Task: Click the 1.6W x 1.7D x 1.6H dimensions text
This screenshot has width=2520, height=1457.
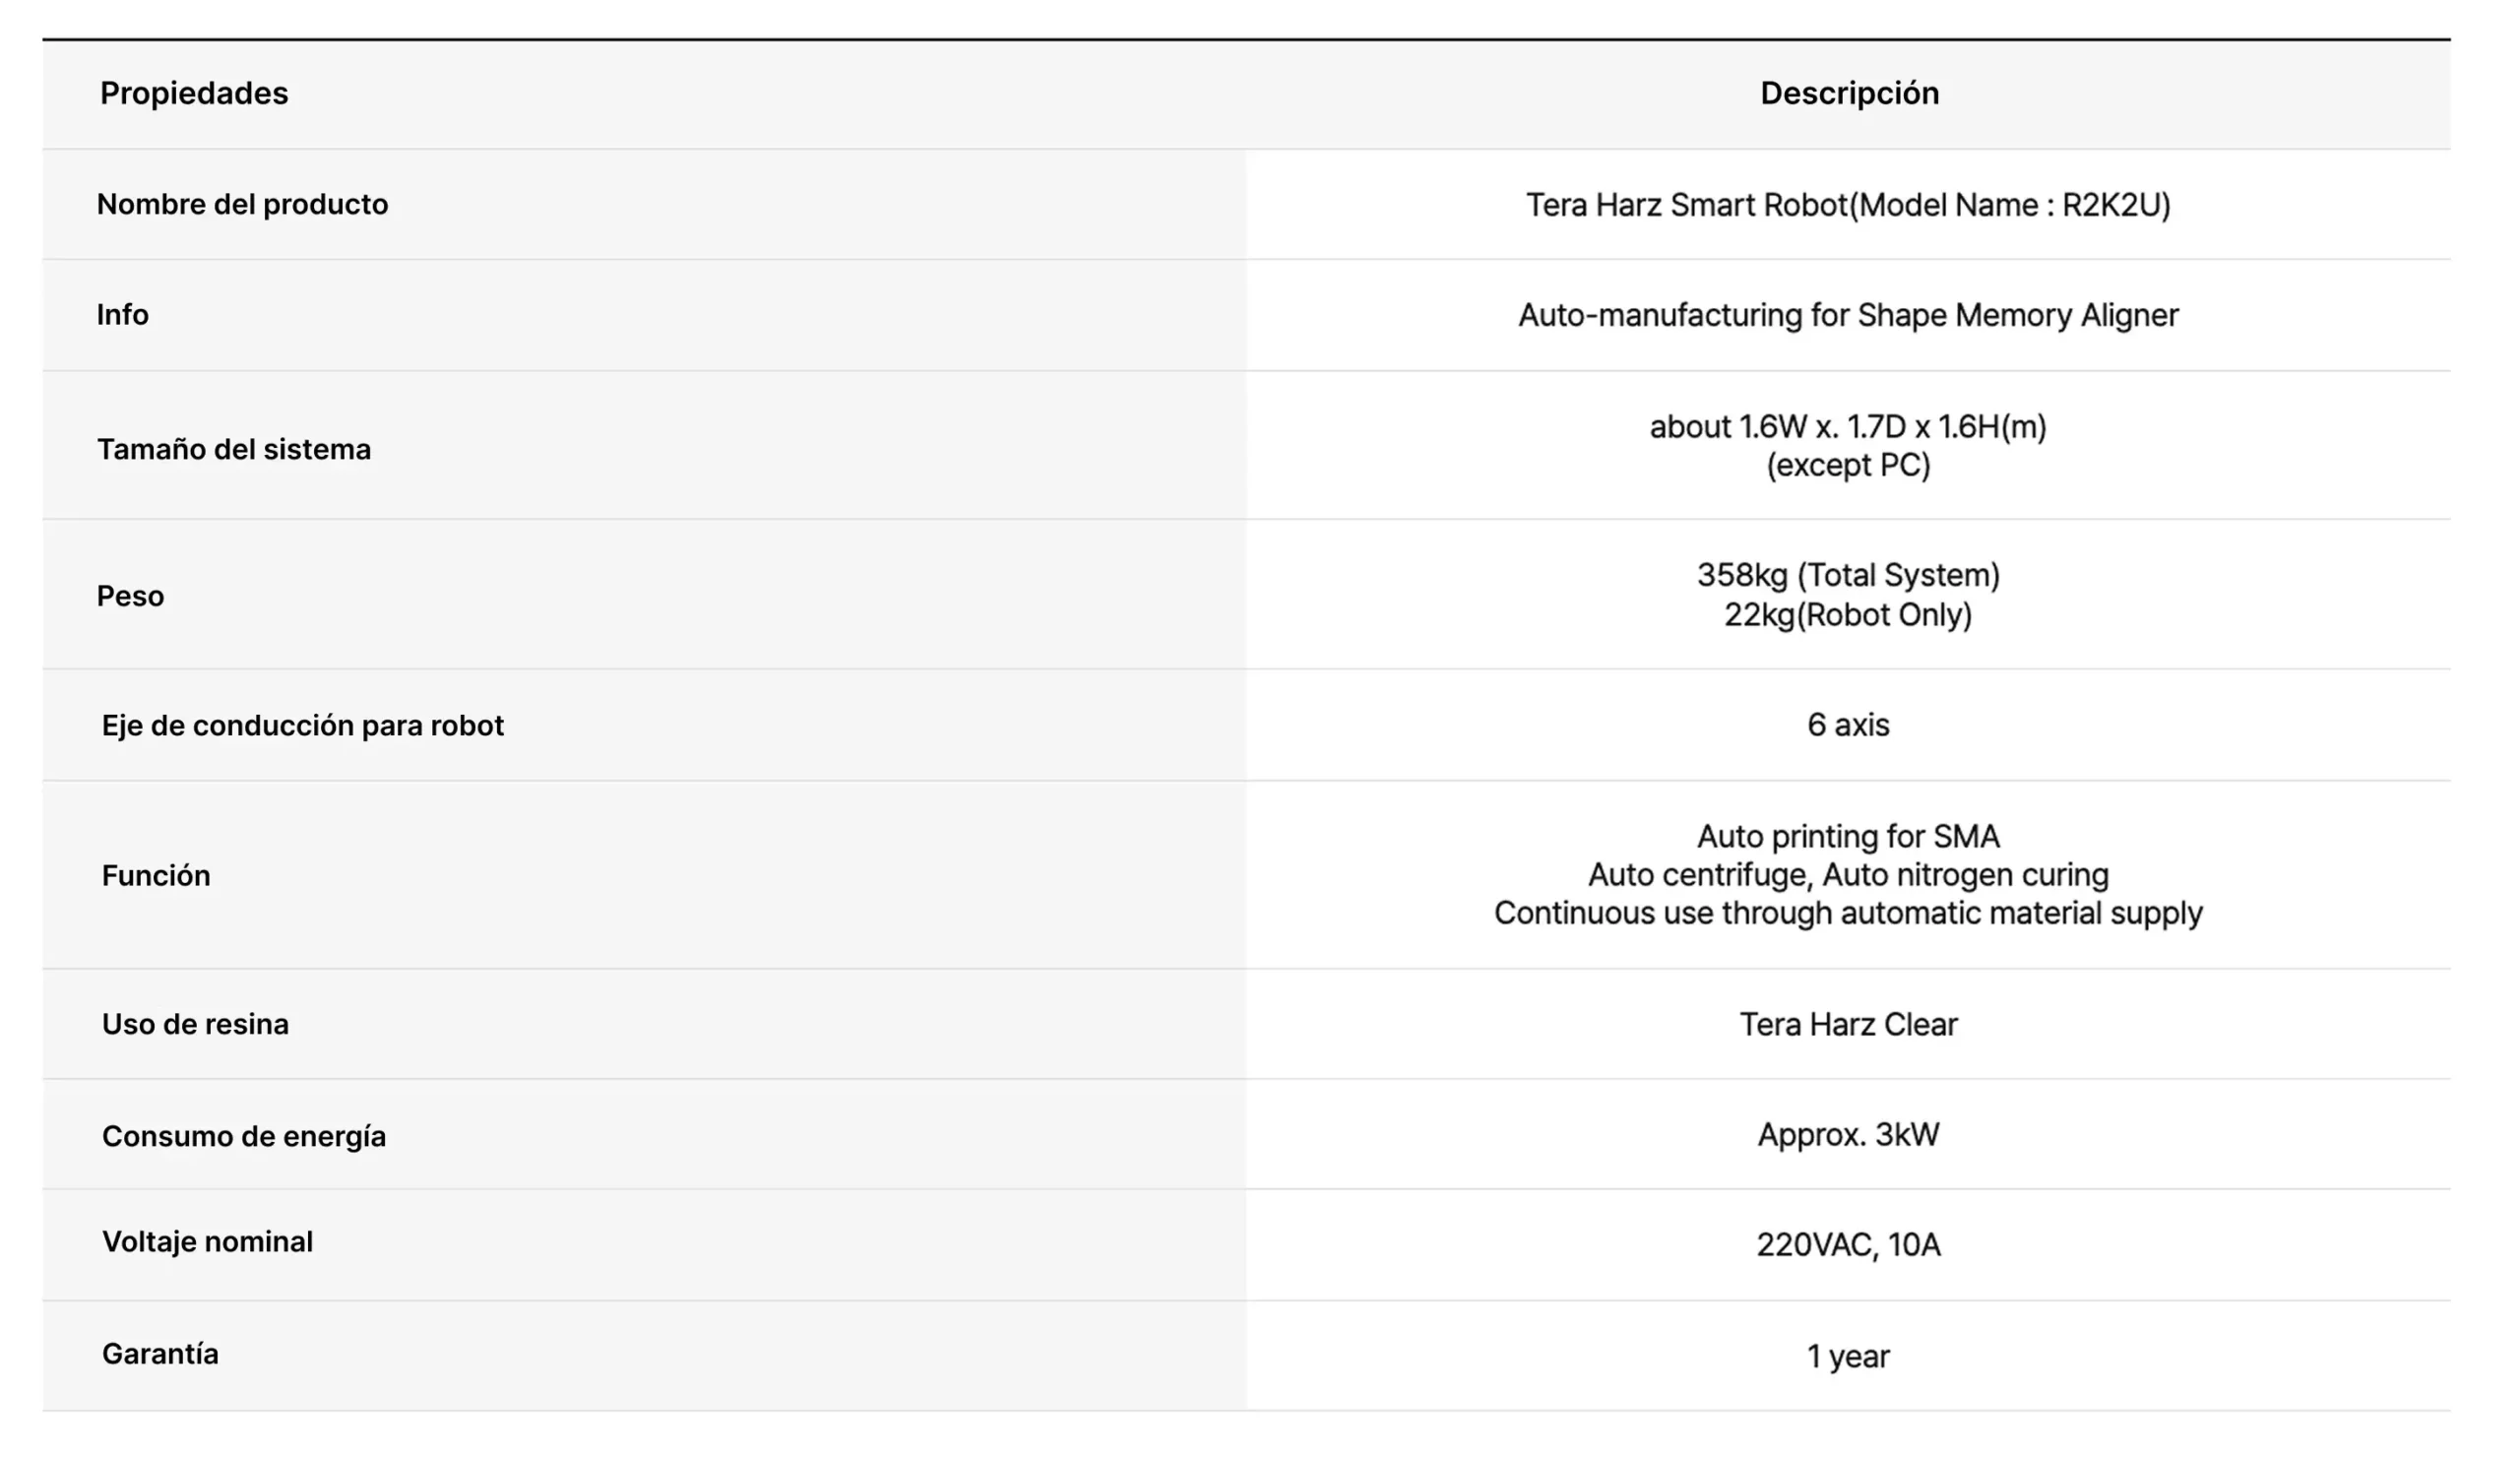Action: tap(1848, 427)
